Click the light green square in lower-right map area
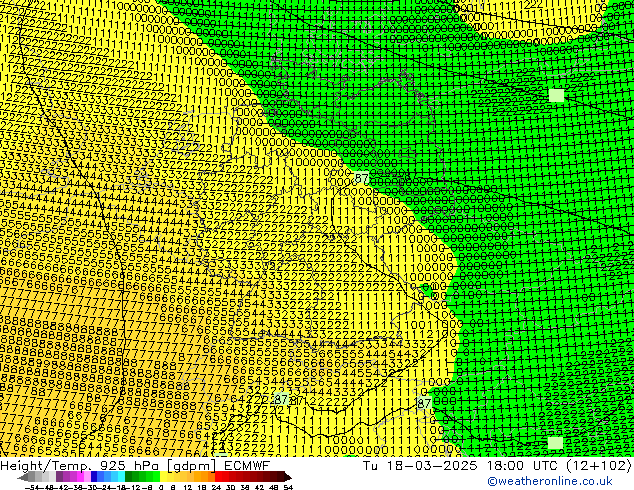 point(555,443)
